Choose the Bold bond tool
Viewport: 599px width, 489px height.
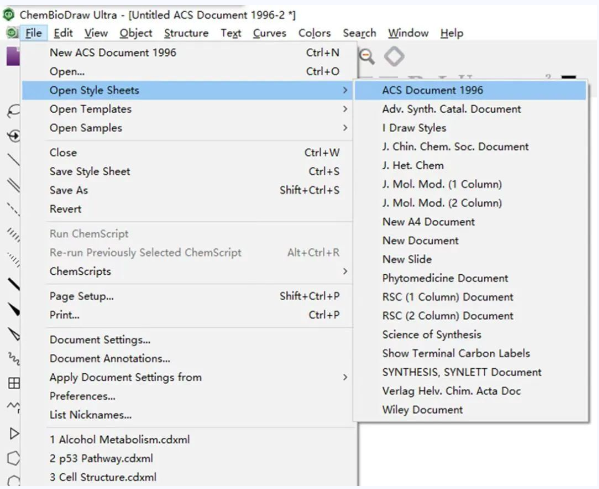click(14, 284)
